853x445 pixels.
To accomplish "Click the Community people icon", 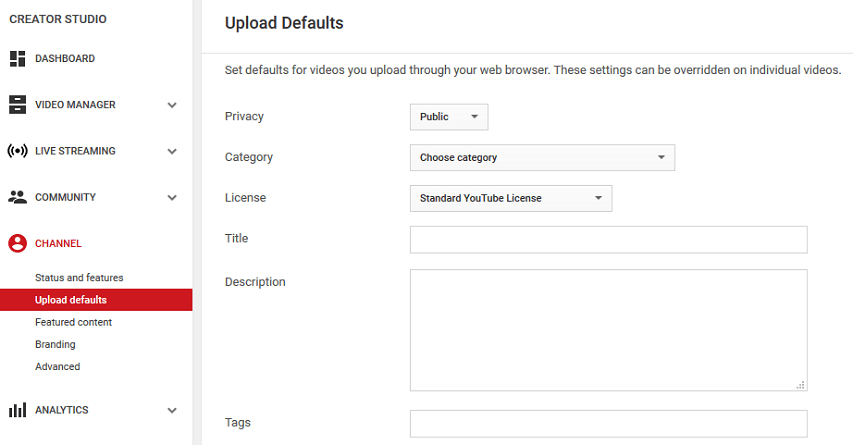I will click(x=17, y=197).
